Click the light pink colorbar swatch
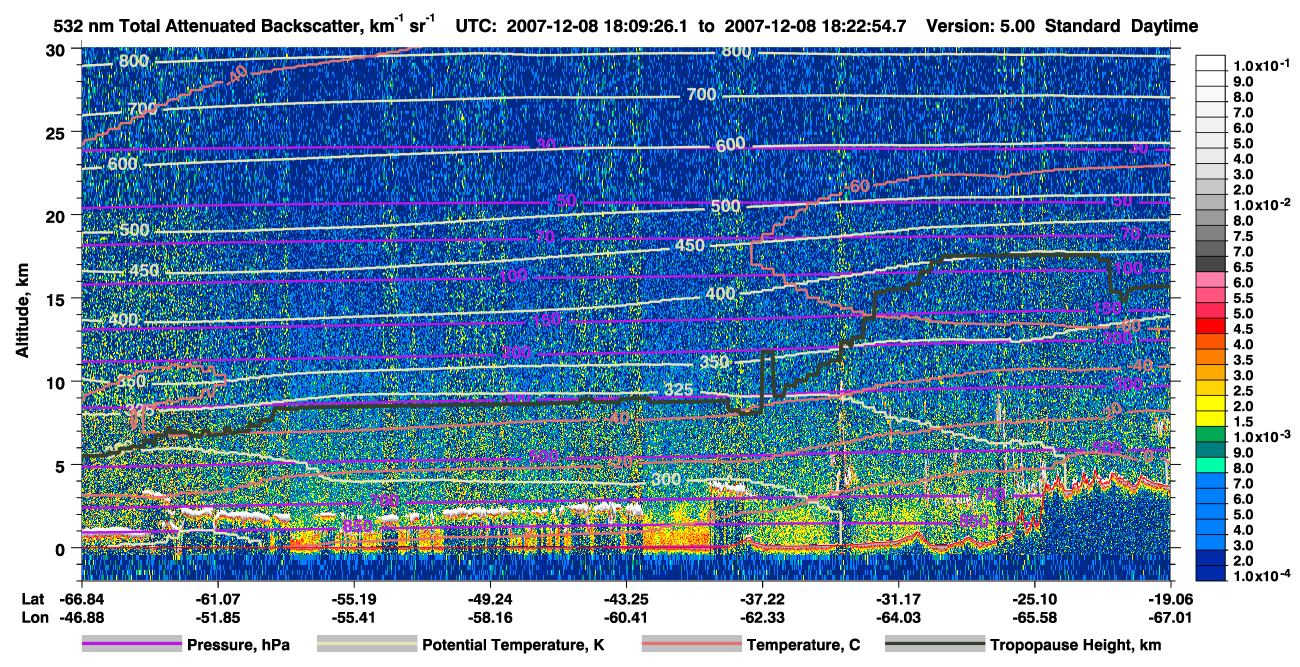Image resolution: width=1300 pixels, height=667 pixels. click(x=1211, y=279)
